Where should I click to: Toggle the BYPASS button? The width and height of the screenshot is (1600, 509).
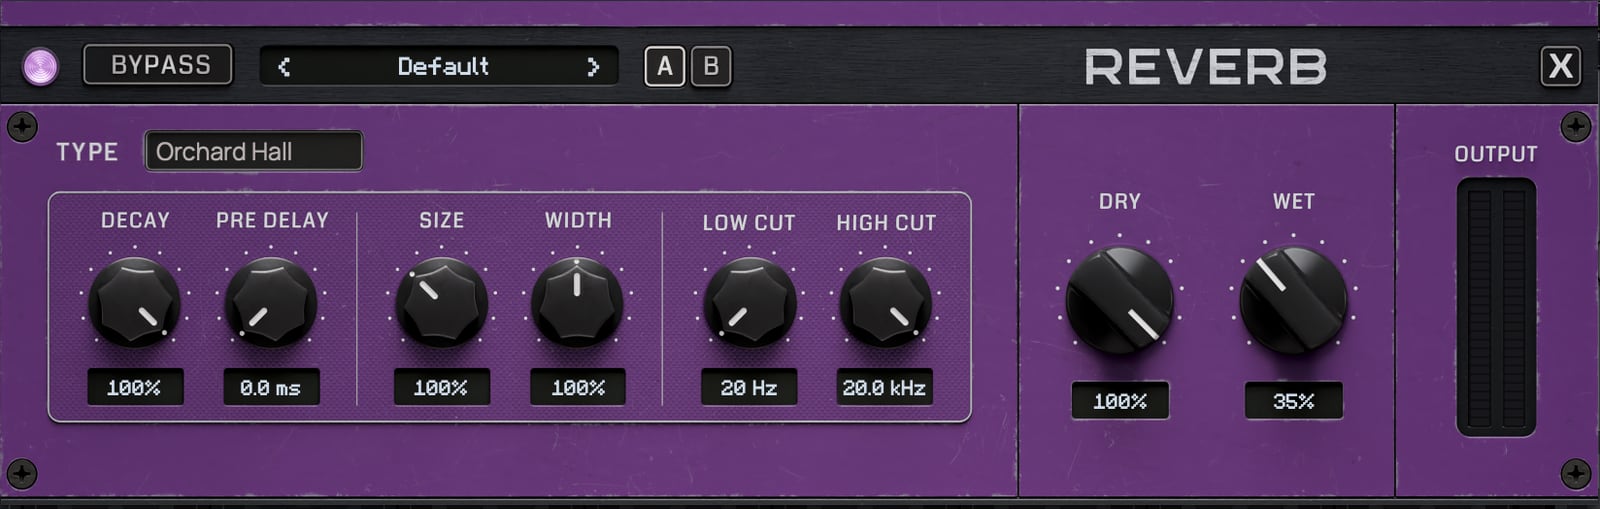[158, 65]
